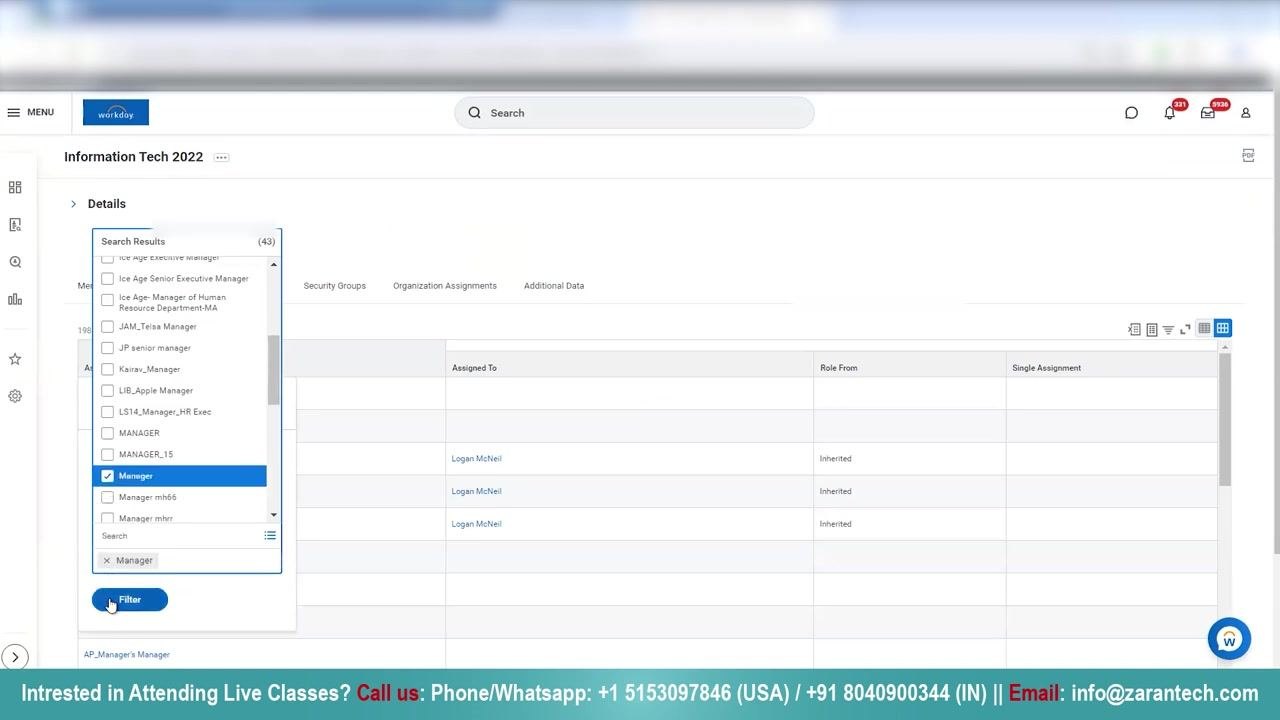Click the results list scroll-down arrow
This screenshot has width=1280, height=720.
273,515
